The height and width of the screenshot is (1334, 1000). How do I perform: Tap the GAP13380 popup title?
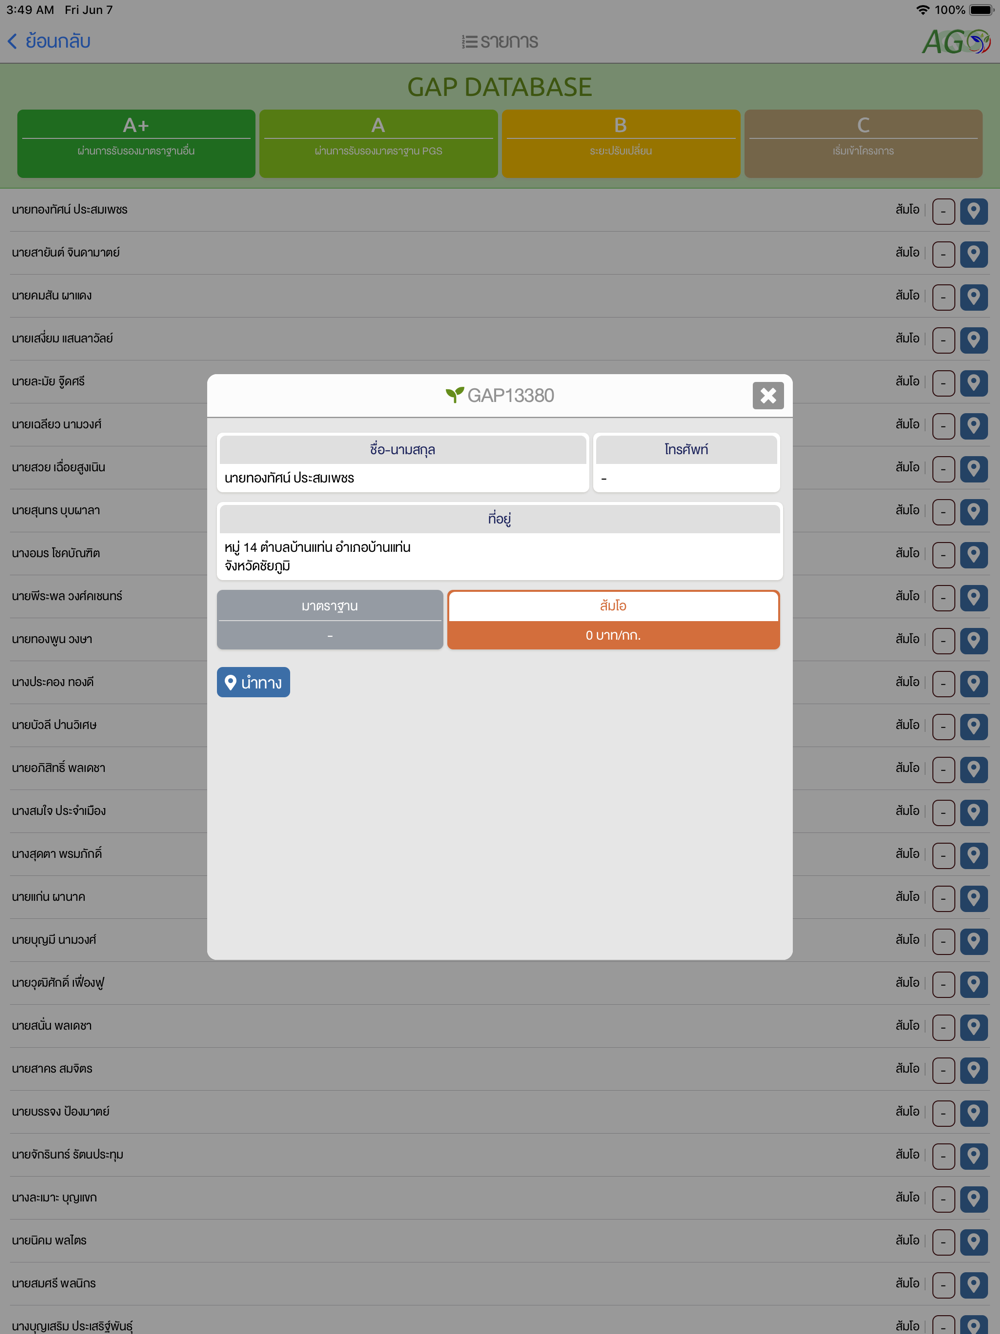click(500, 395)
